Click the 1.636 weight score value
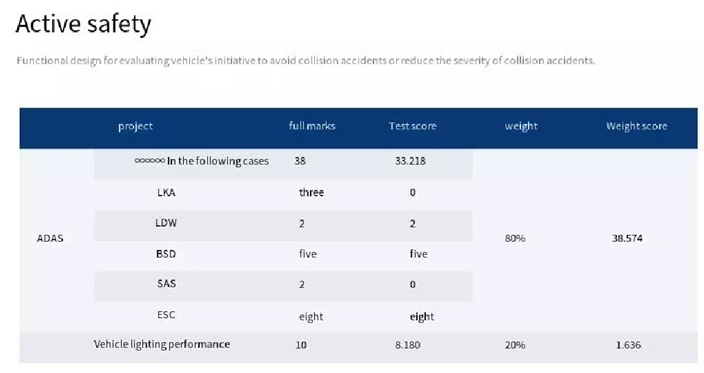Viewport: 704px width, 373px height. [628, 345]
